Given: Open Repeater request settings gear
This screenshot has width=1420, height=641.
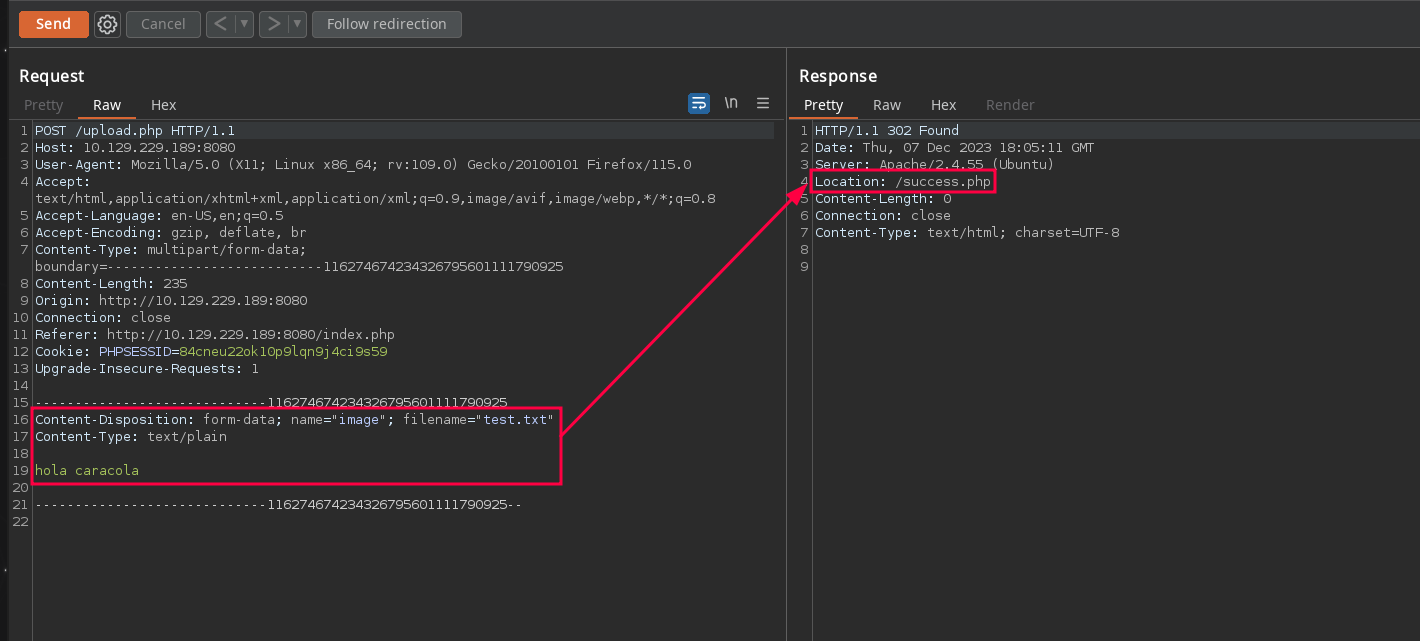Looking at the screenshot, I should tap(107, 24).
